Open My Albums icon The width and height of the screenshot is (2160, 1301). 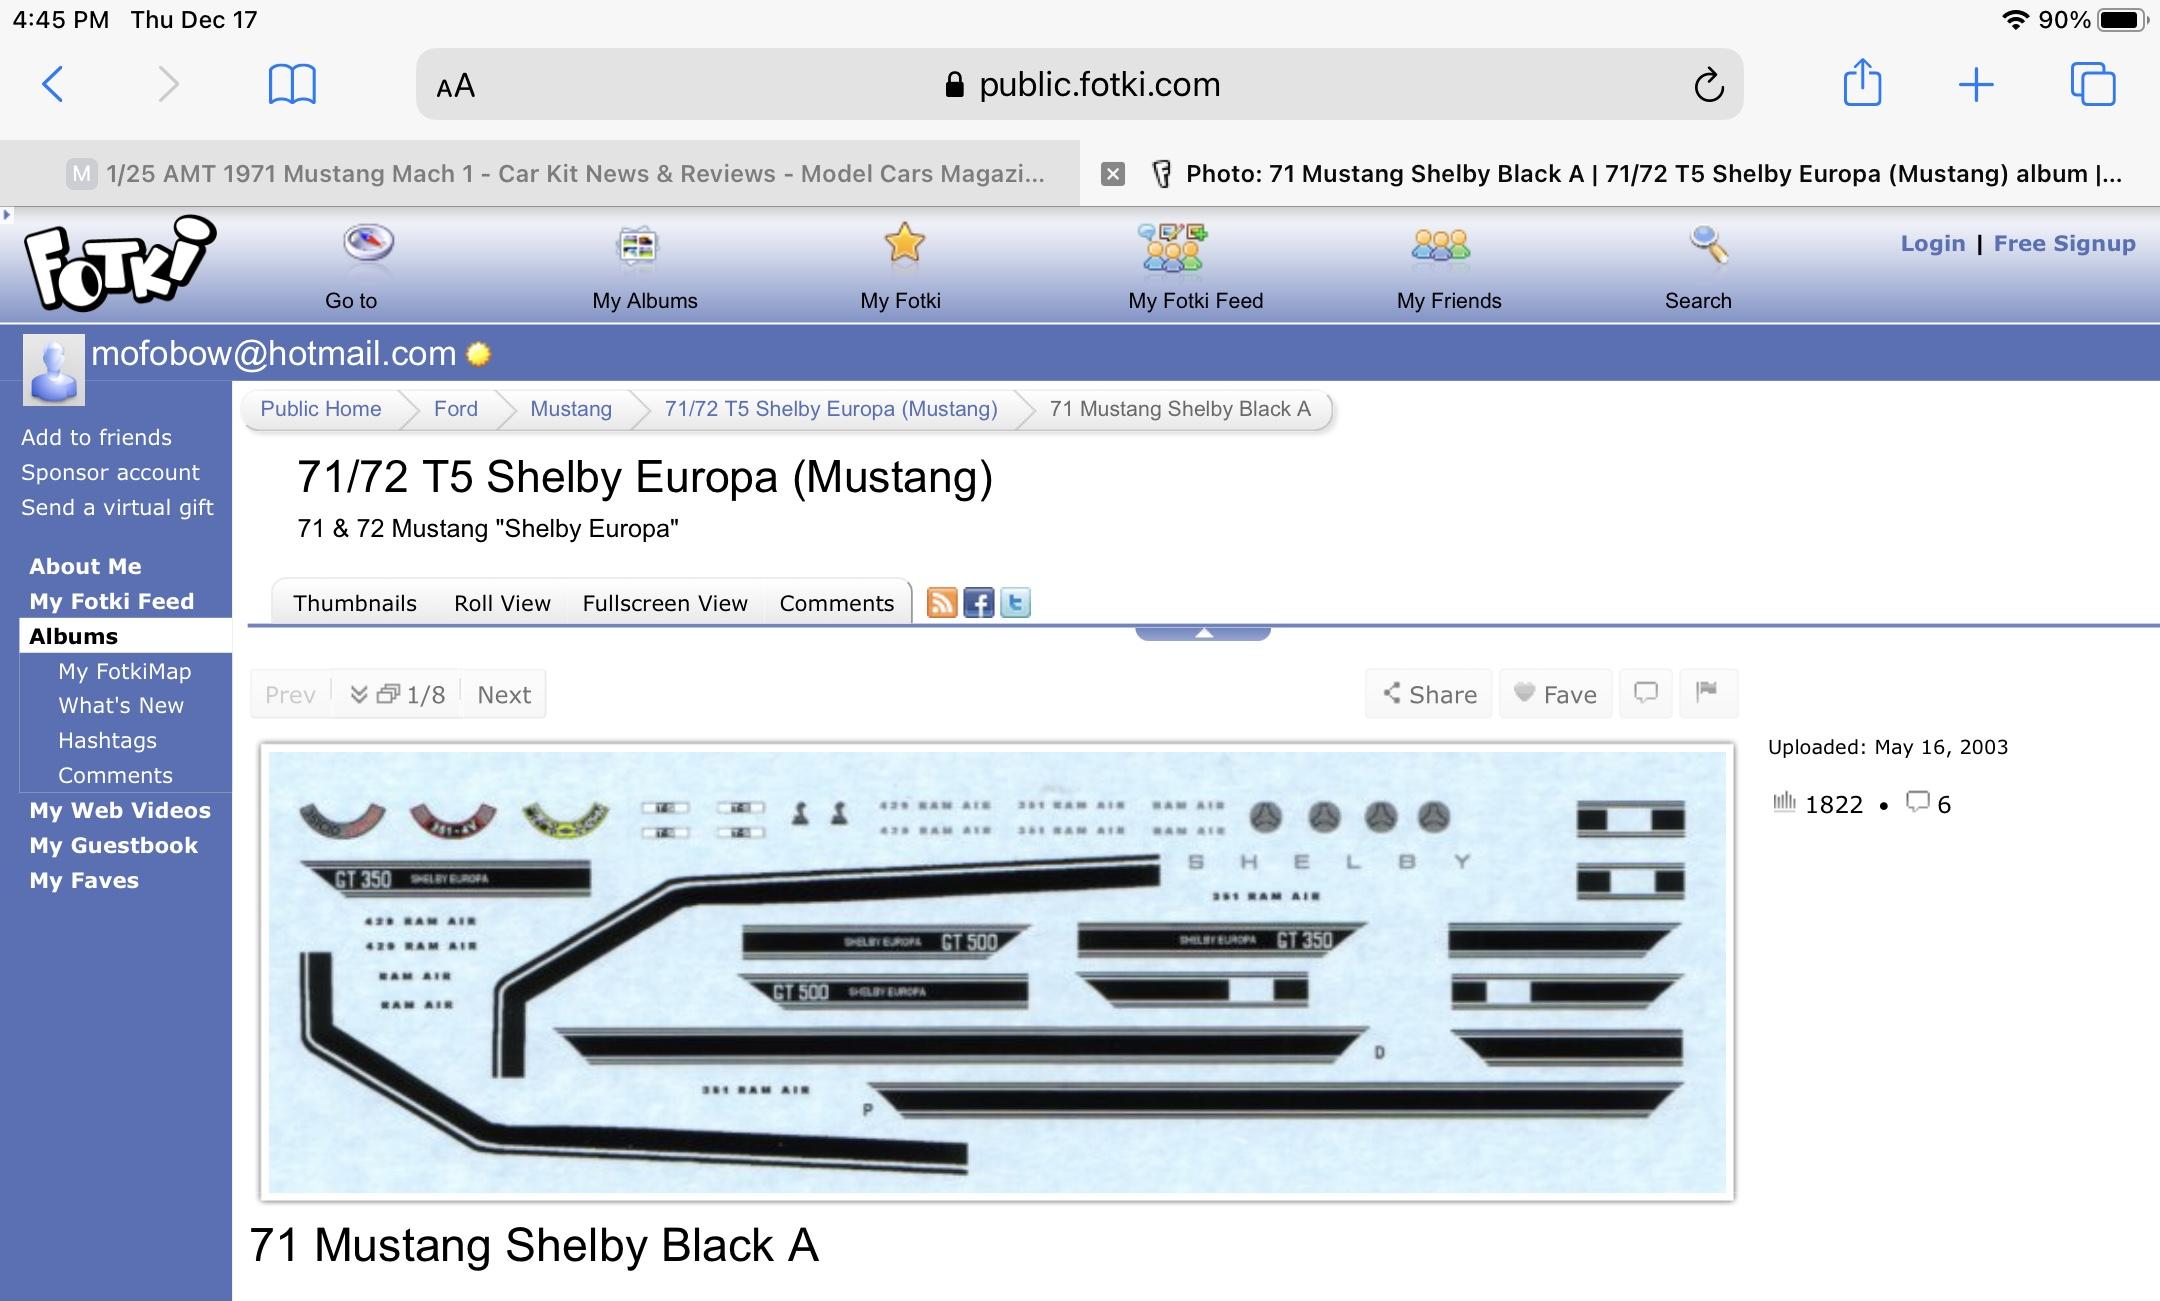[637, 245]
